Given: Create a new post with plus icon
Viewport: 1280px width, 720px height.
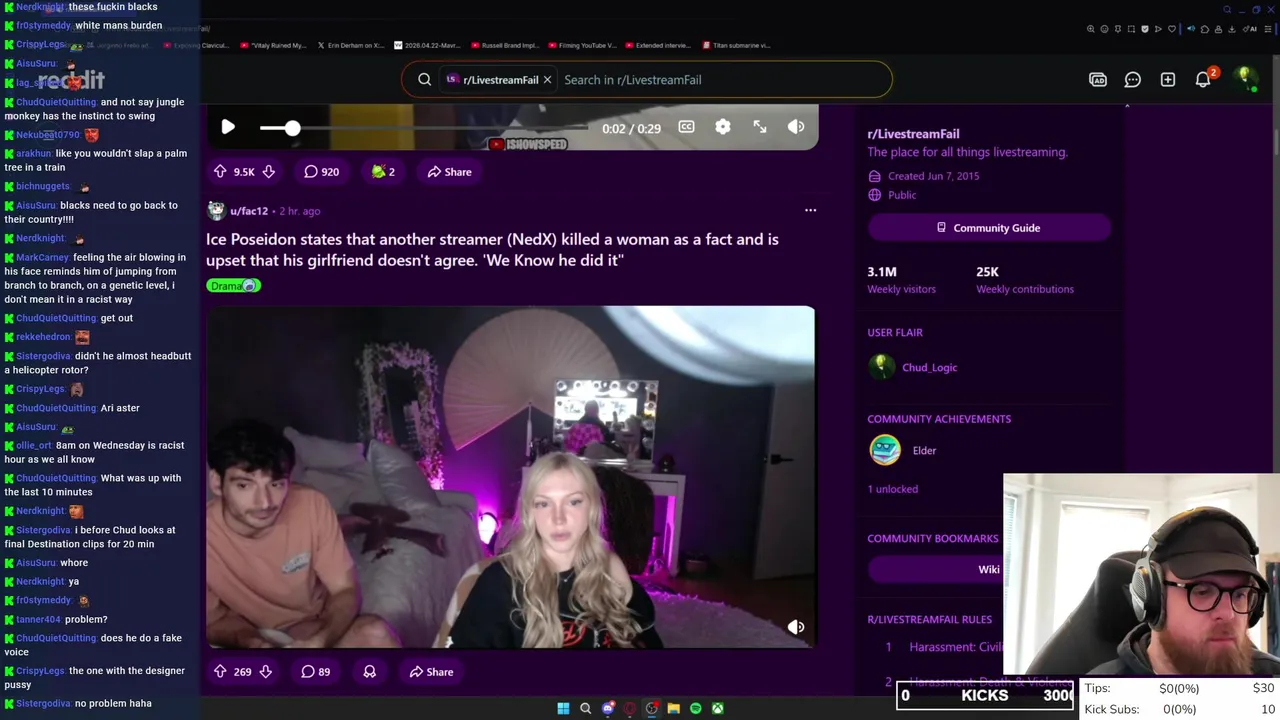Looking at the screenshot, I should [x=1168, y=80].
